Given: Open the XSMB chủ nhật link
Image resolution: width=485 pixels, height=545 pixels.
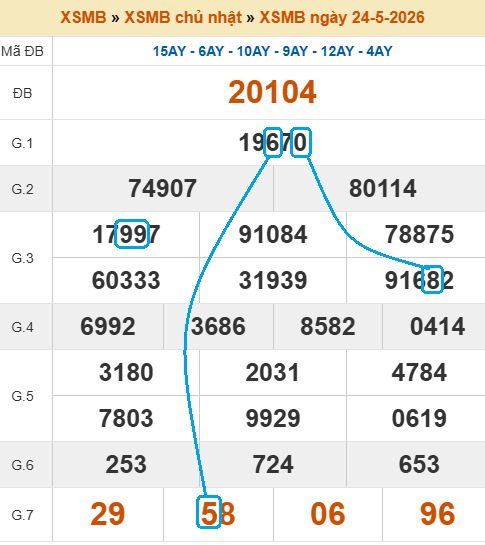Looking at the screenshot, I should (183, 17).
